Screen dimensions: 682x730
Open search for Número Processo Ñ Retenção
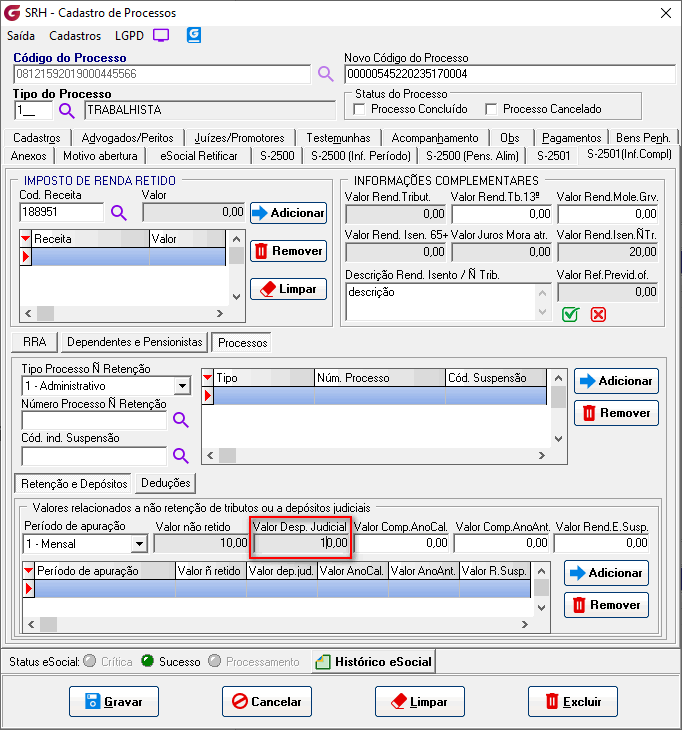coord(181,420)
